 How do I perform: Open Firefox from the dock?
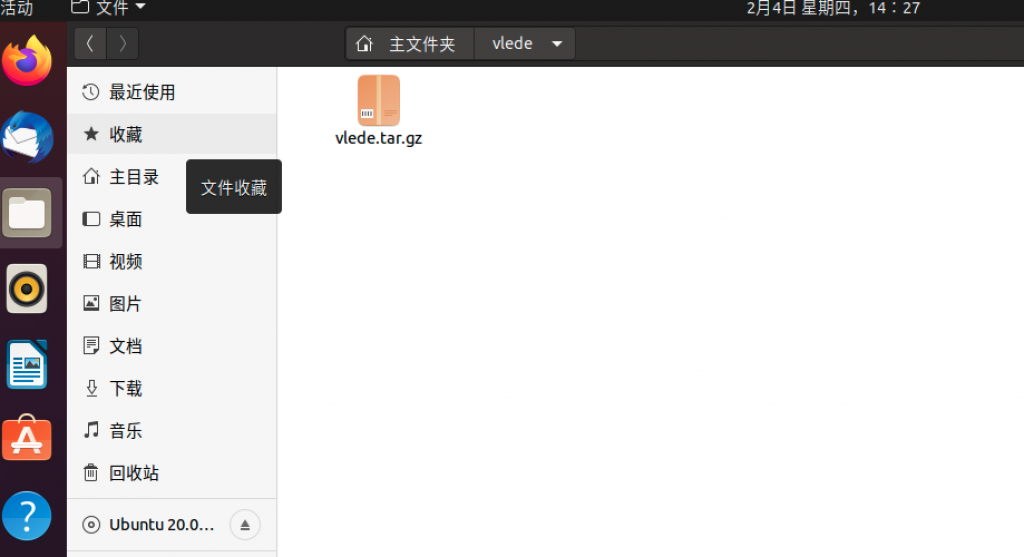27,61
